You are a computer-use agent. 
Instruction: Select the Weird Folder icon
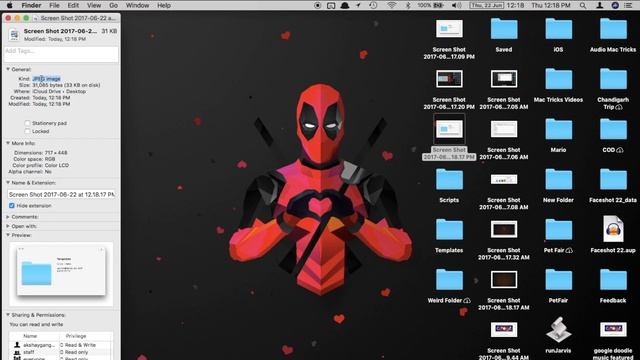[449, 280]
